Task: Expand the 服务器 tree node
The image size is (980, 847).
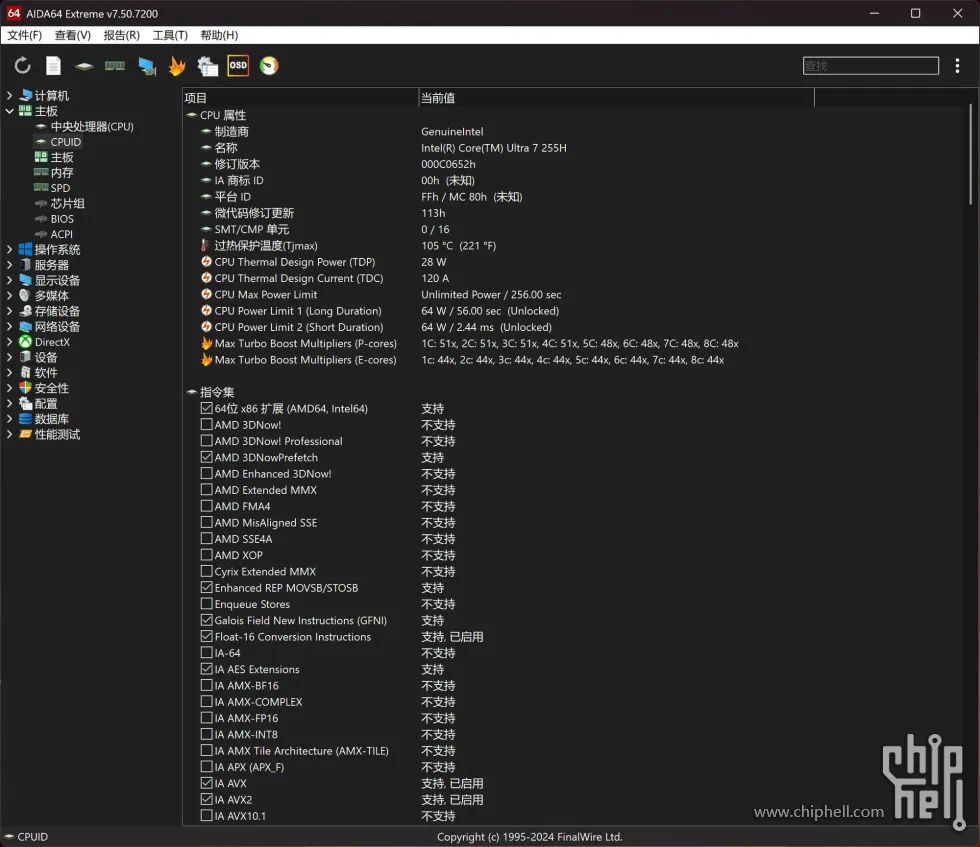Action: click(x=9, y=265)
